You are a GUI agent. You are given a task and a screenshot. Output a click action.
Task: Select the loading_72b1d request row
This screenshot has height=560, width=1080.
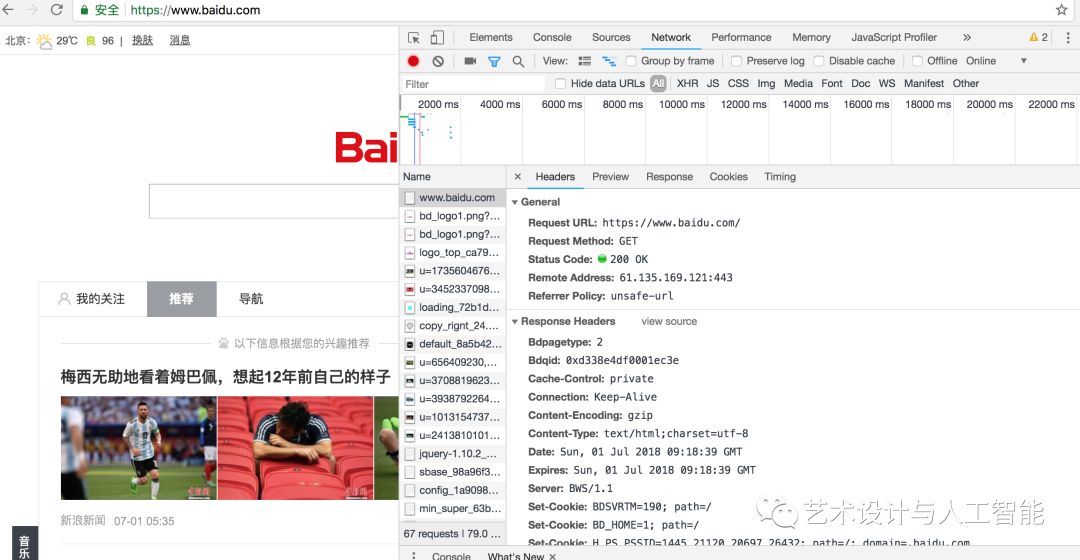point(453,307)
